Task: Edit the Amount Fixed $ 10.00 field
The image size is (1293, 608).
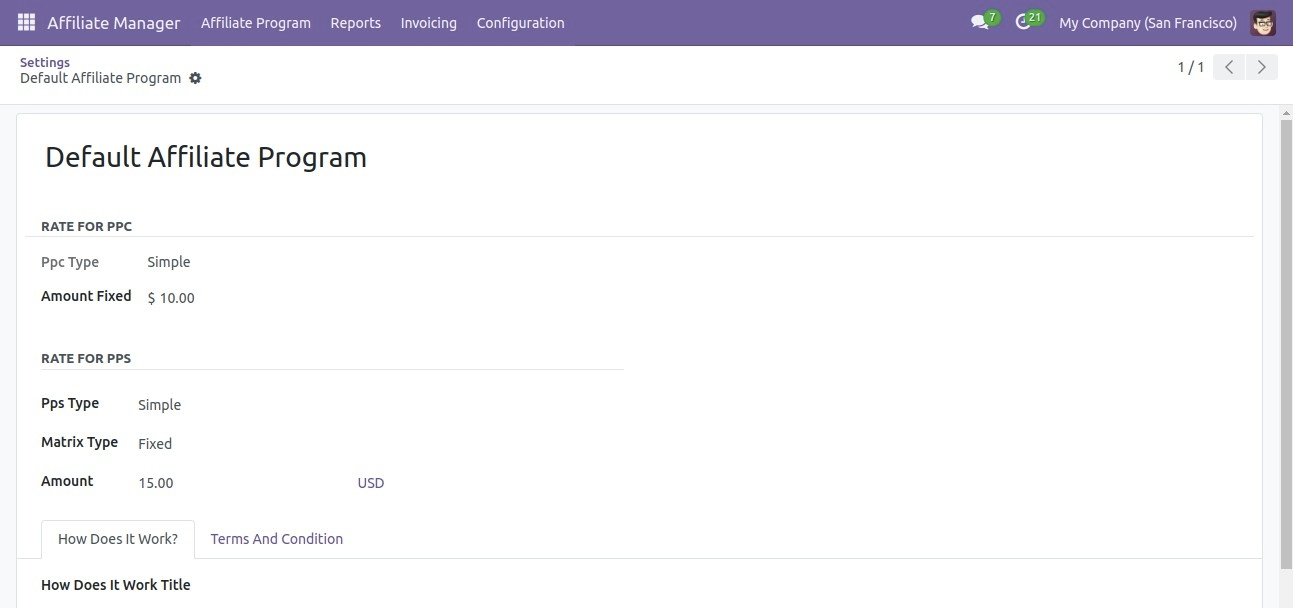Action: pyautogui.click(x=171, y=297)
